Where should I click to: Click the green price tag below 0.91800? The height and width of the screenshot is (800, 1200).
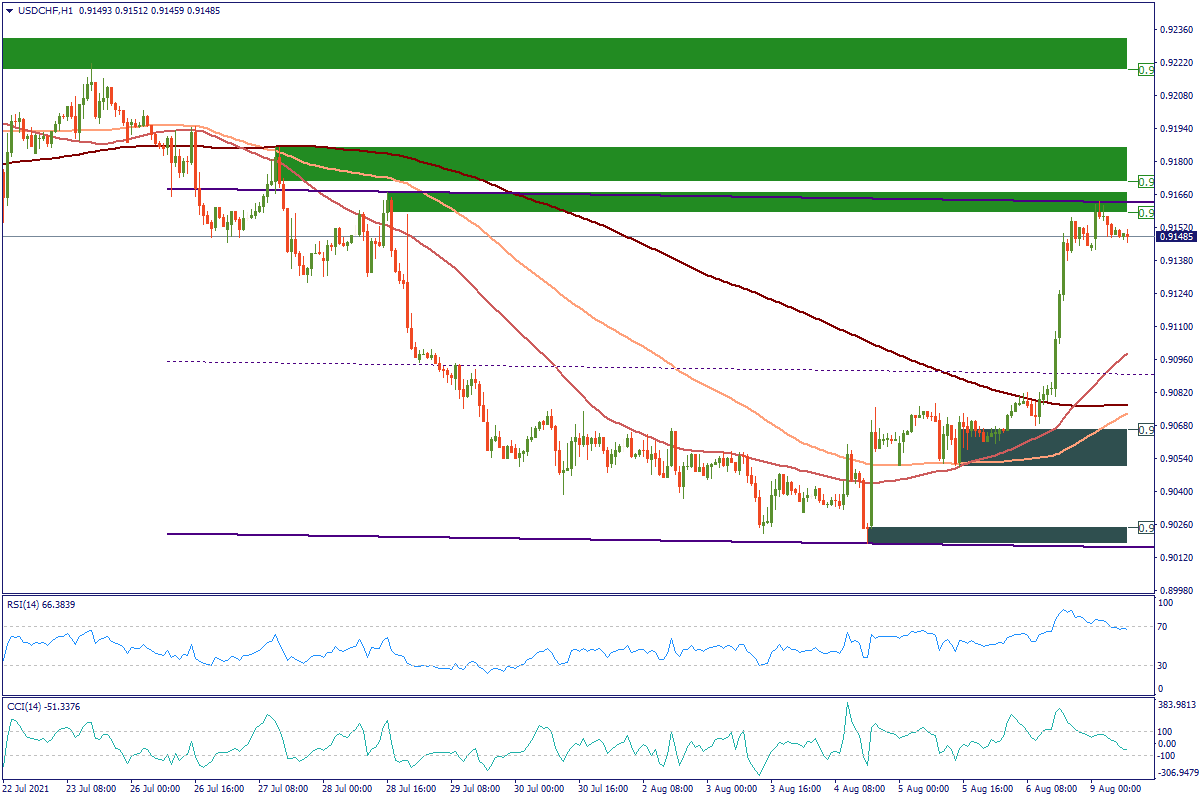1147,181
